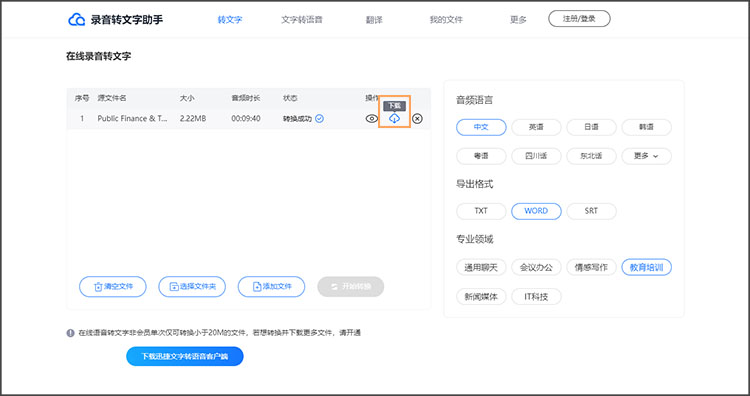
Task: Click the 2.22MB size cell
Action: click(x=193, y=118)
